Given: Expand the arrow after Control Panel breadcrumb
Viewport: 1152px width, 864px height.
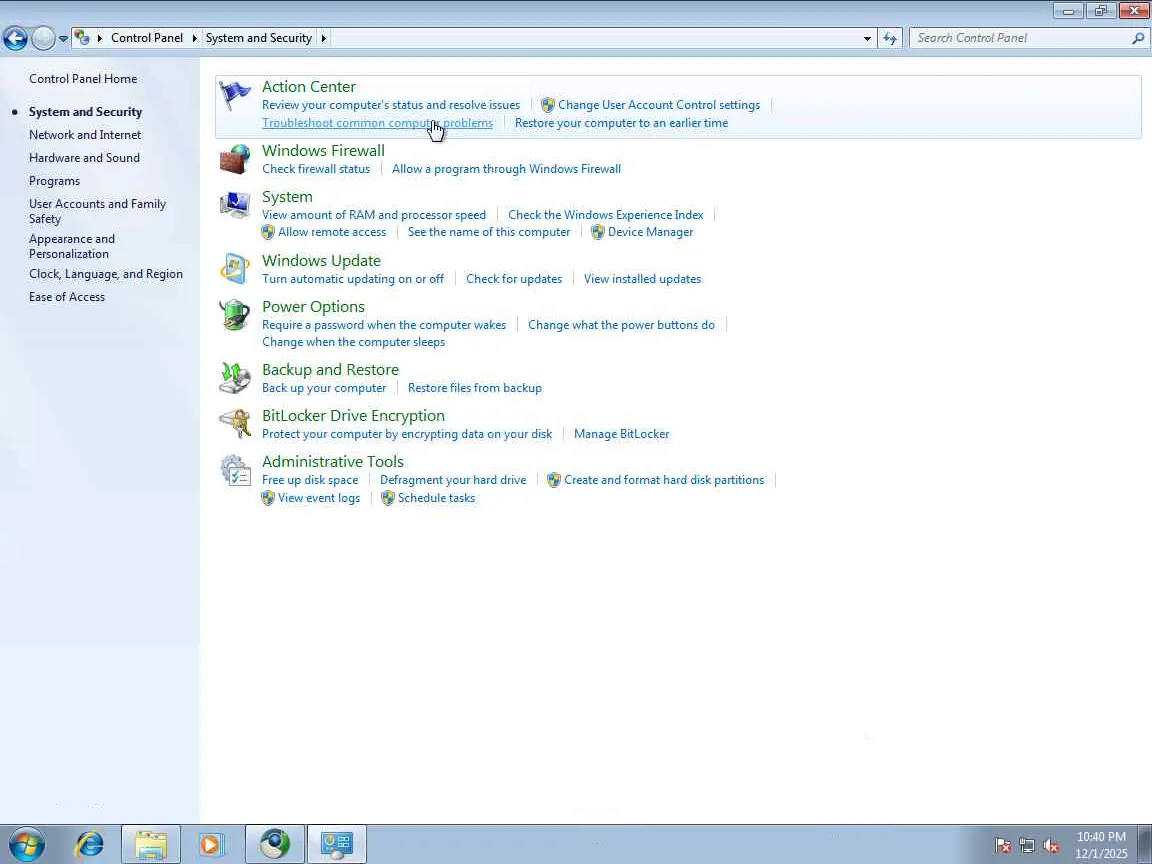Looking at the screenshot, I should pos(195,38).
